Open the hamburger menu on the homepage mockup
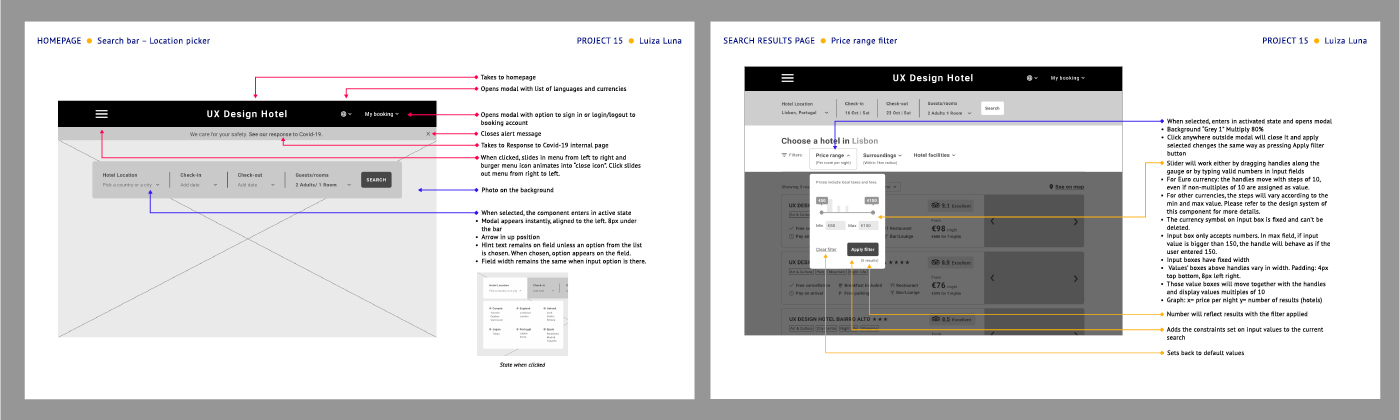The height and width of the screenshot is (420, 1400). (x=101, y=114)
